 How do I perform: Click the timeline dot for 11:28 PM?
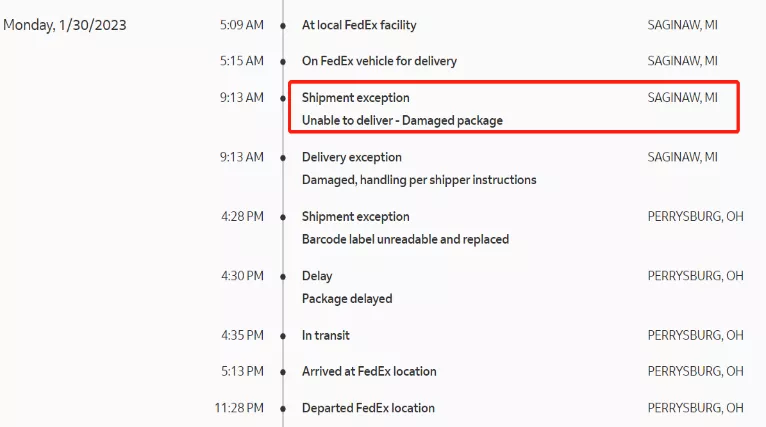click(x=283, y=408)
